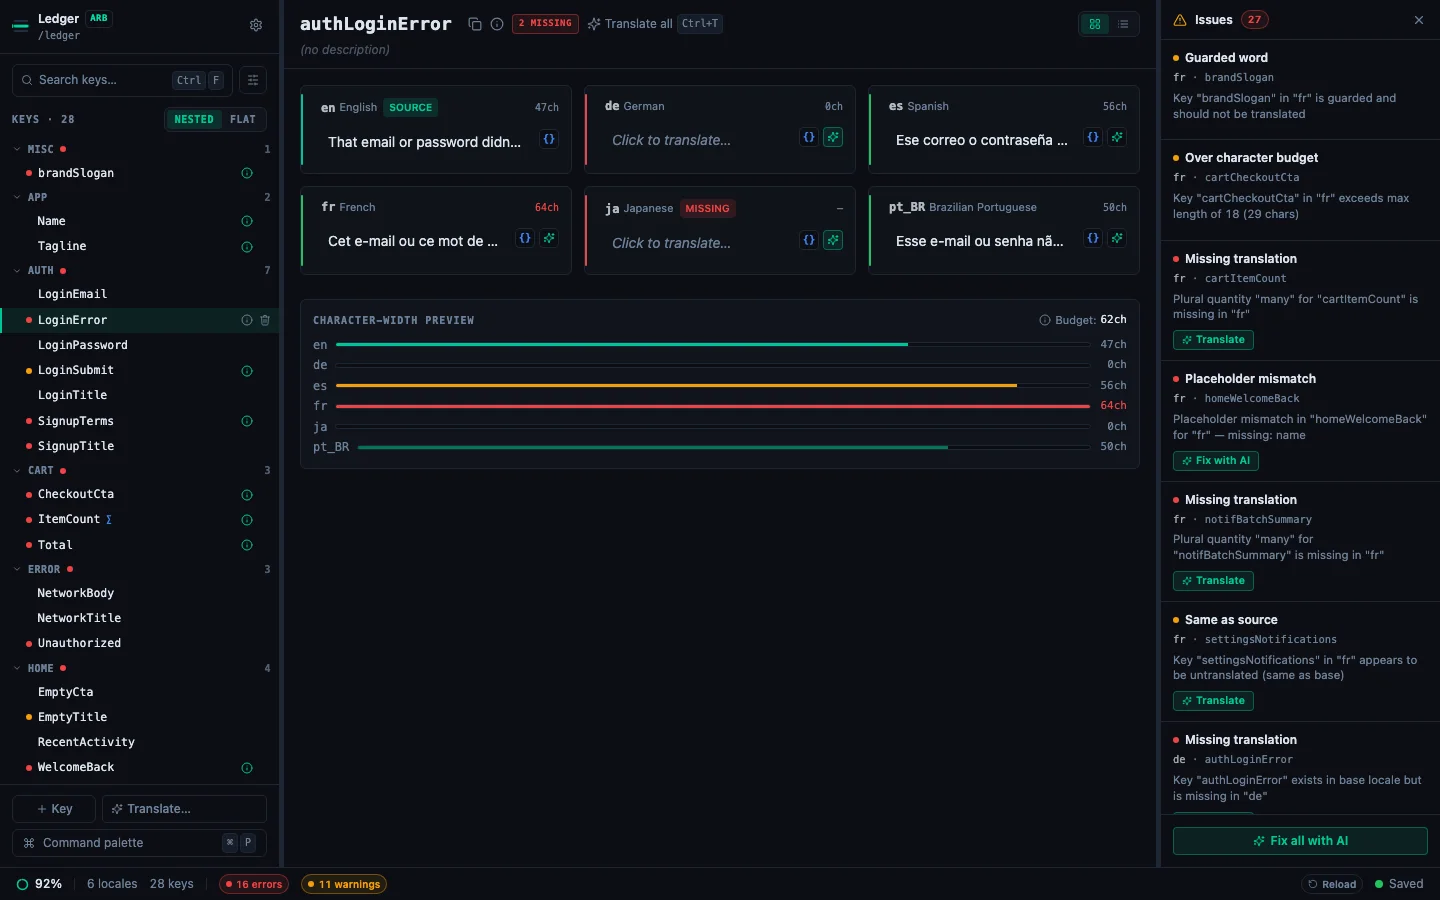AI translate the French card
Viewport: 1440px width, 900px height.
(549, 238)
